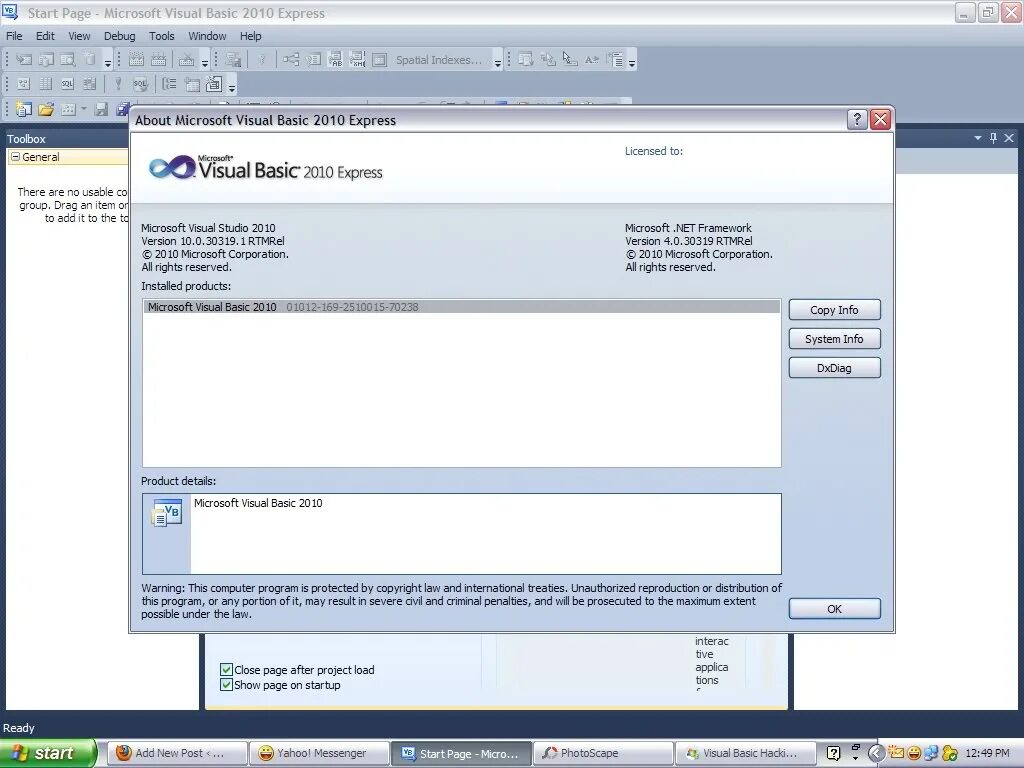This screenshot has width=1024, height=768.
Task: Click the System Info button
Action: 834,338
